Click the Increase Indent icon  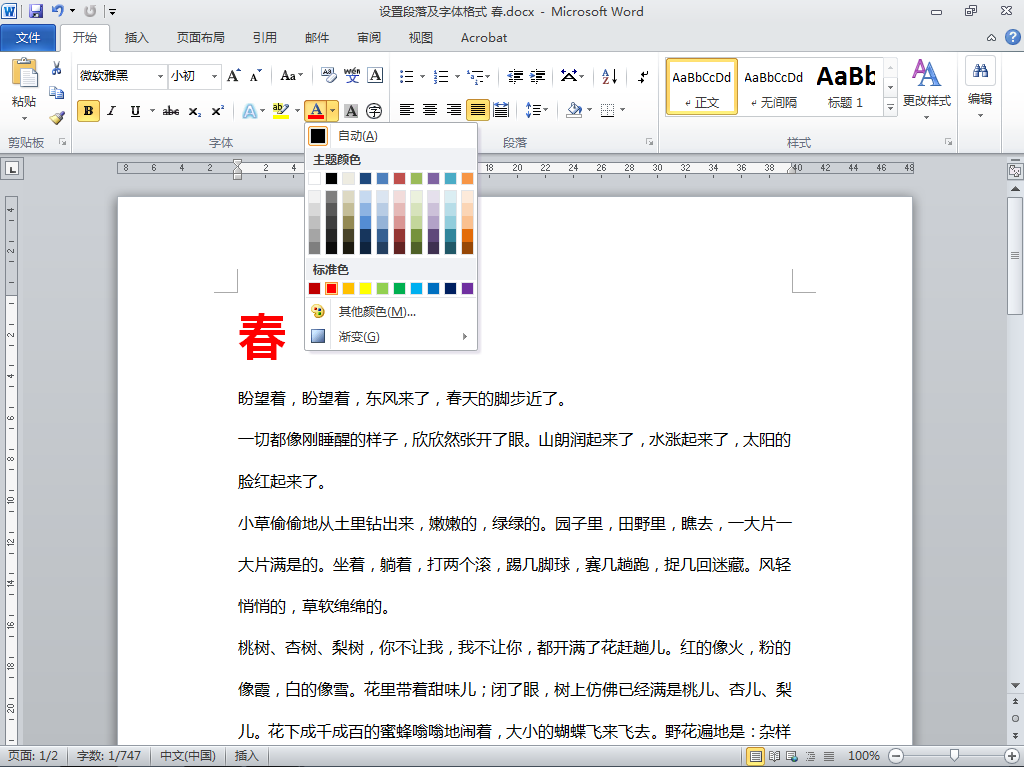coord(537,76)
